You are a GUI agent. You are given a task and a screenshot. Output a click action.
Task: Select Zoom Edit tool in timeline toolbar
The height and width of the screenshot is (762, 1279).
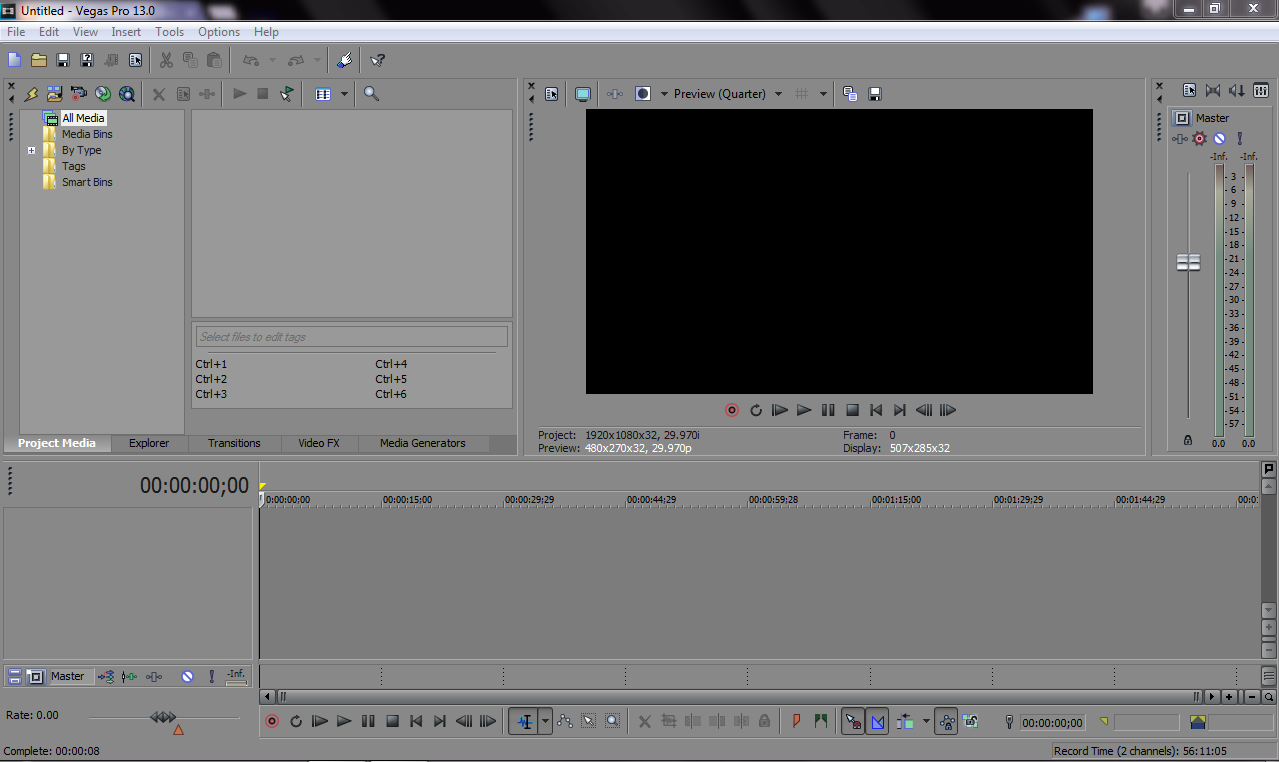pos(613,721)
